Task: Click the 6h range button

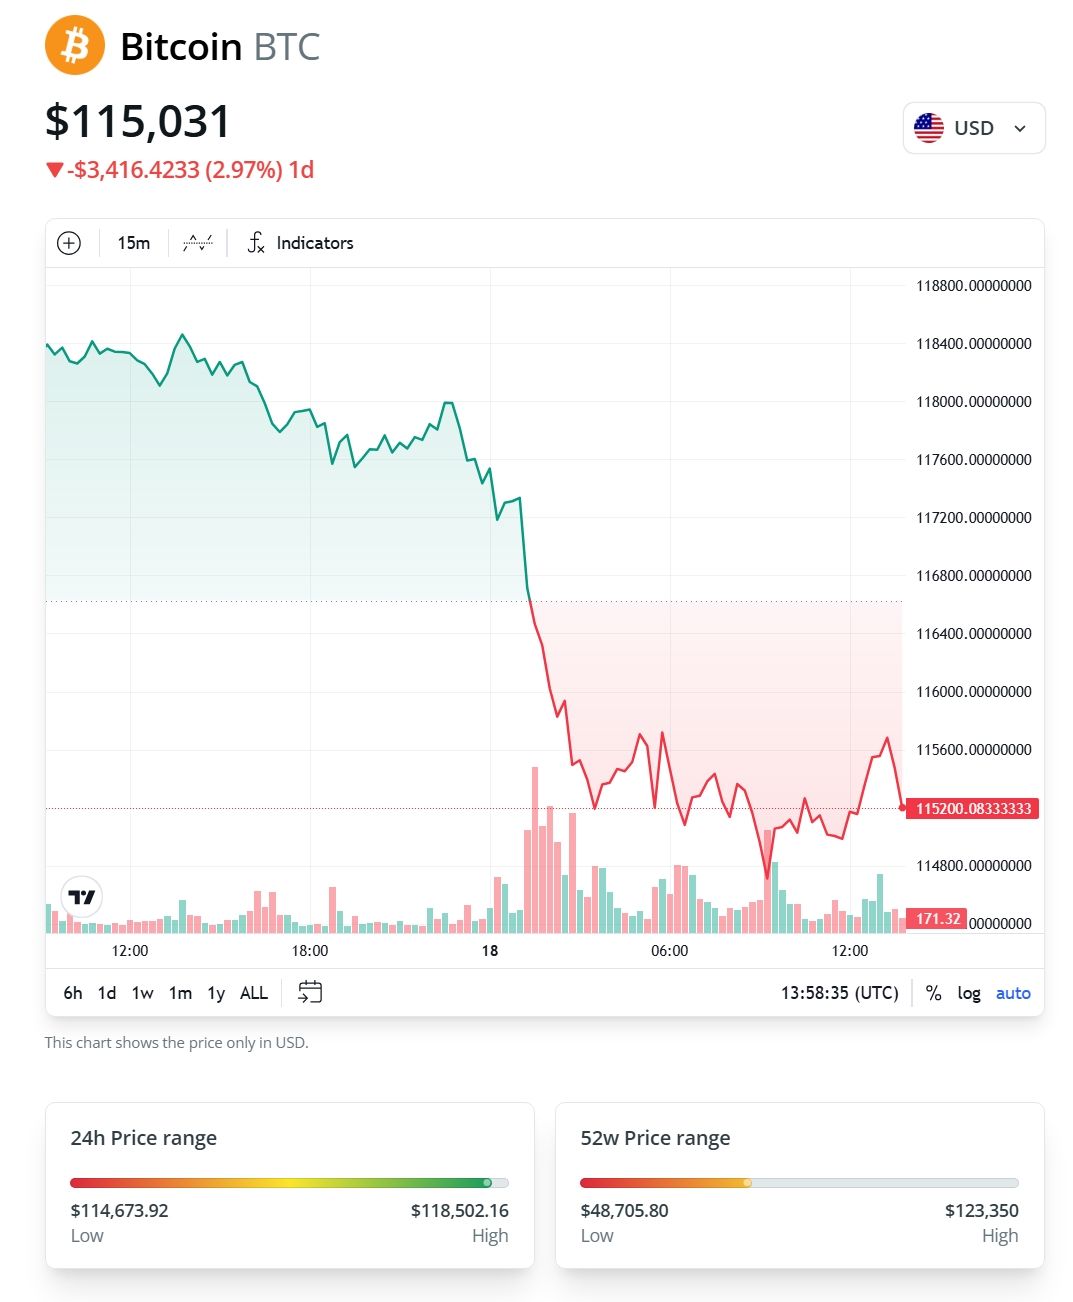Action: pos(72,992)
